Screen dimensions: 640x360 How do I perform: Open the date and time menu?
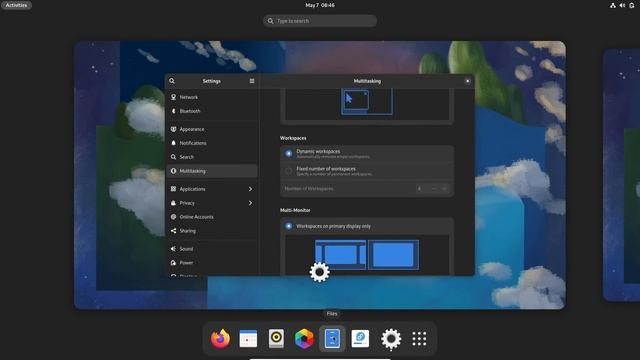click(x=320, y=5)
